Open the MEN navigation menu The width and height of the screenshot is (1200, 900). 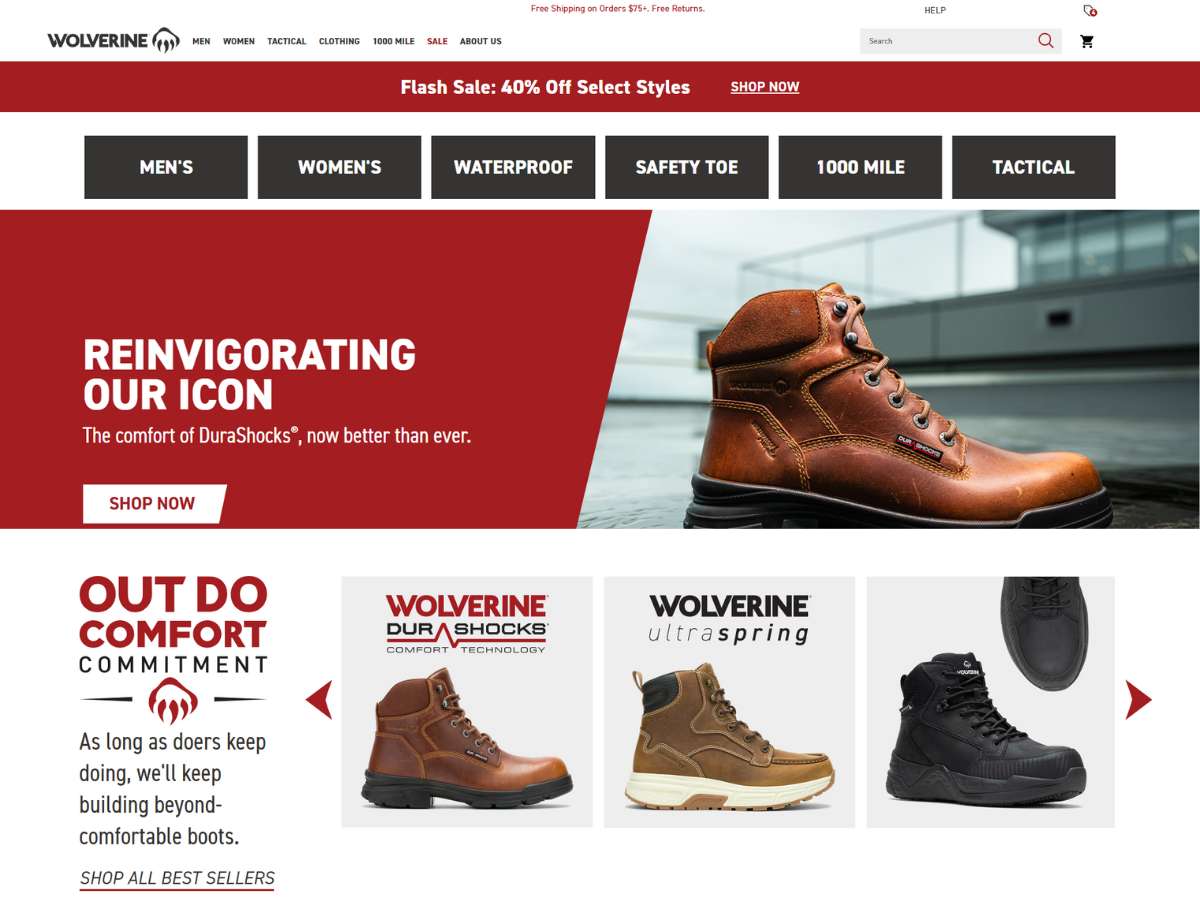201,41
